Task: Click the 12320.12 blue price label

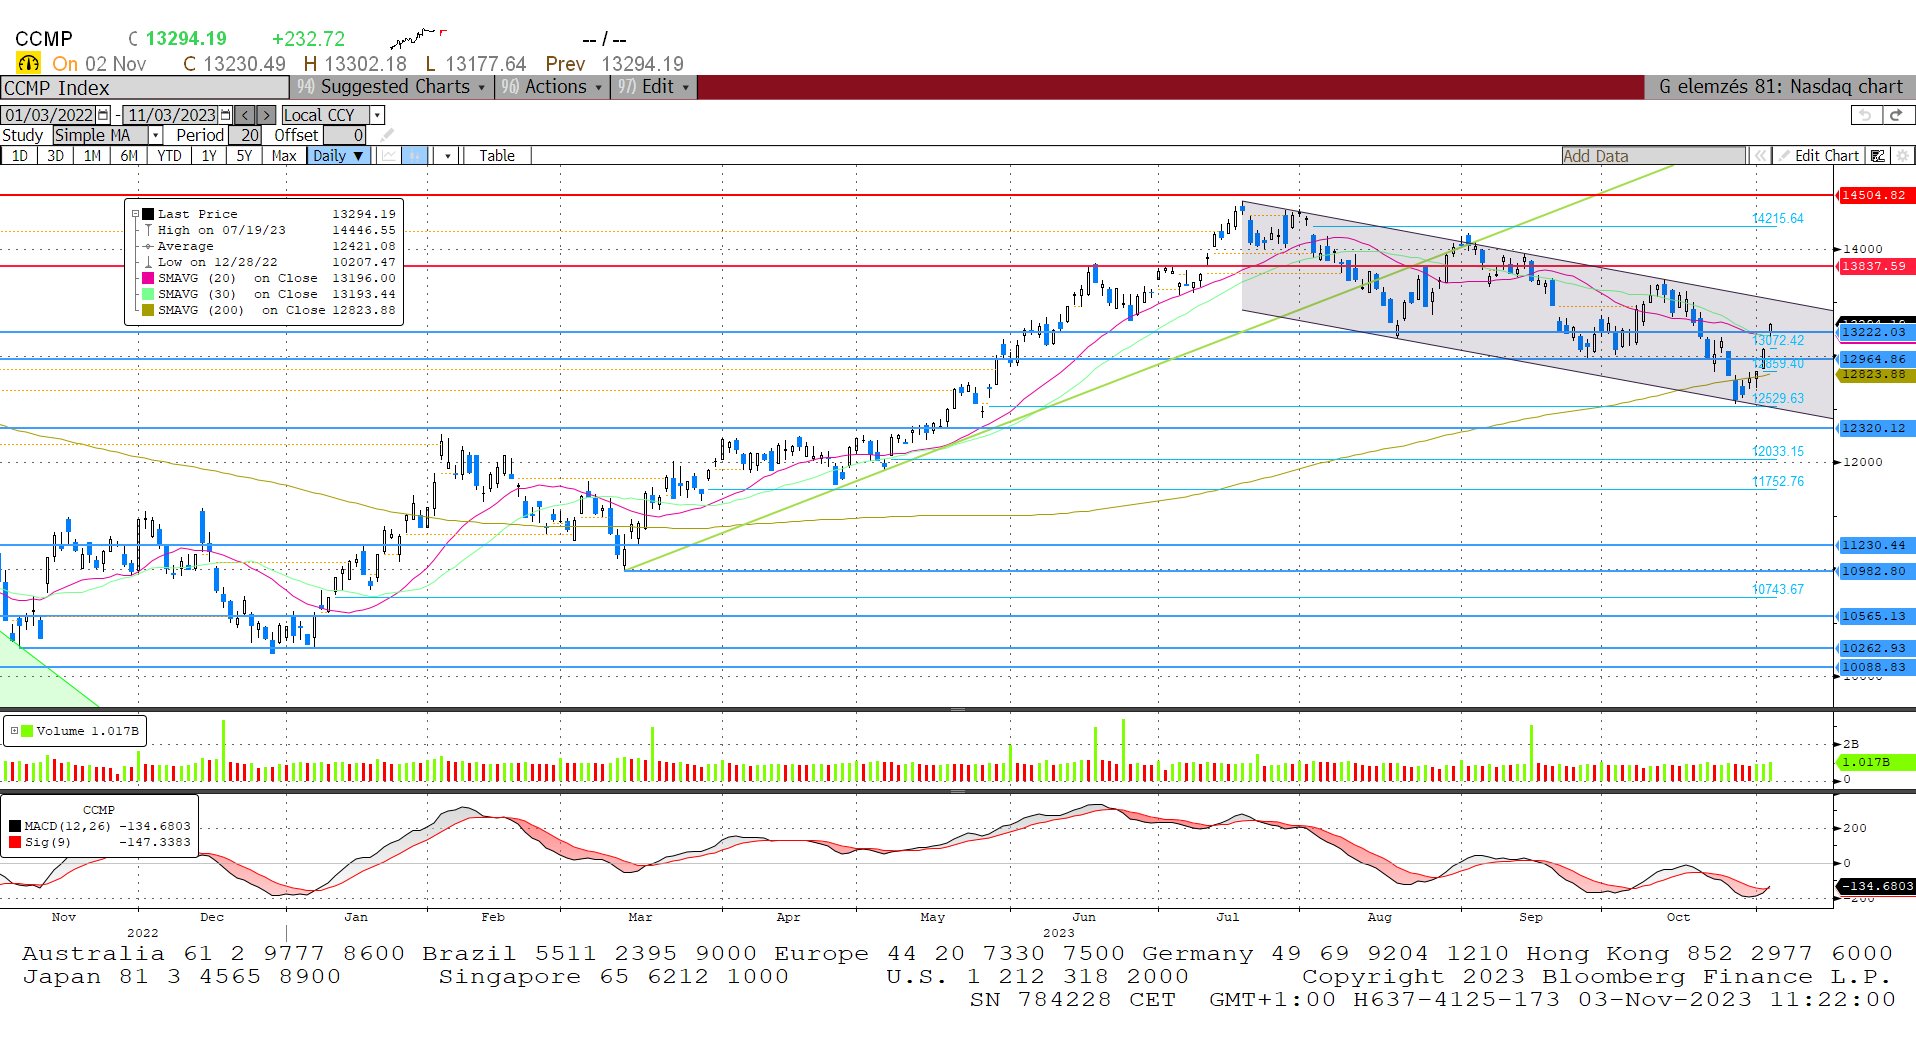Action: point(1874,428)
